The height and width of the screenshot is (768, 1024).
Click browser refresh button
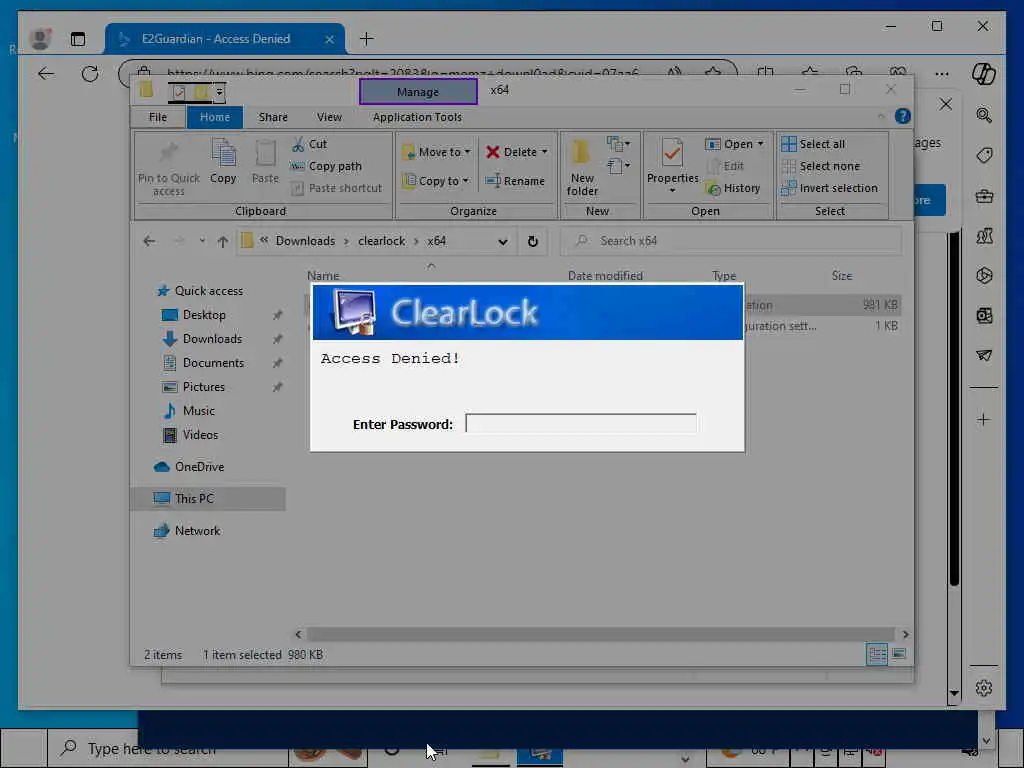[90, 74]
